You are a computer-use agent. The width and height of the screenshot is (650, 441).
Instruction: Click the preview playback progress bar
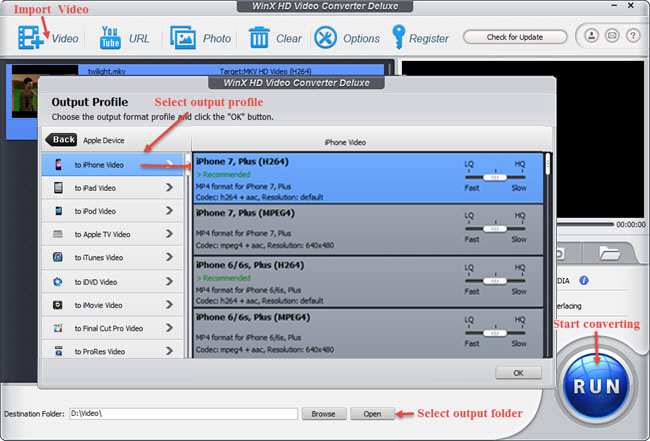click(585, 224)
